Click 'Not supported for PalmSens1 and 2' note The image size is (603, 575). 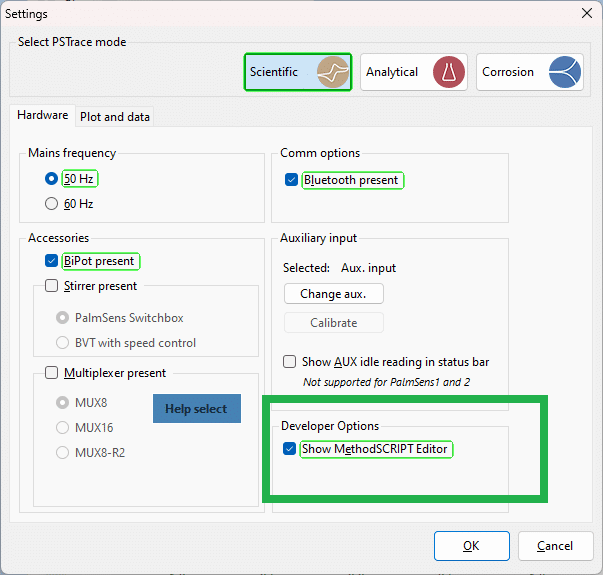tap(386, 382)
